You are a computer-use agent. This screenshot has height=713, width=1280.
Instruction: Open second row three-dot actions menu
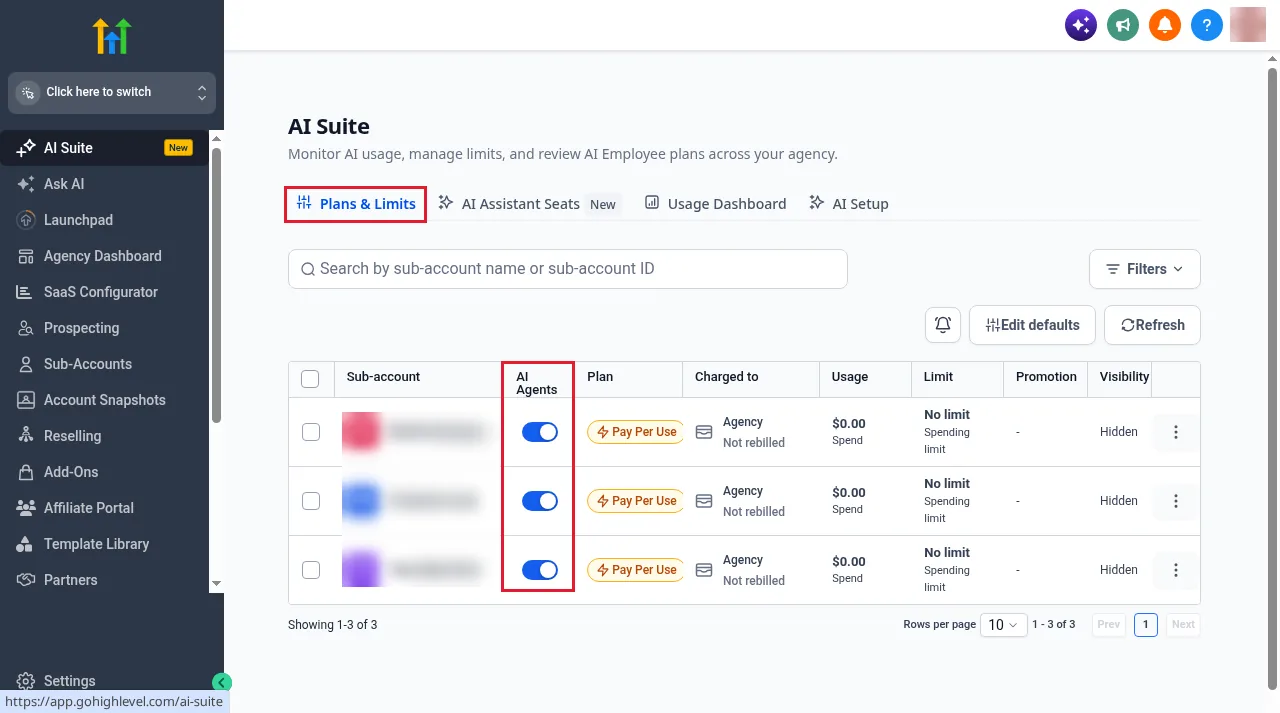click(1176, 501)
